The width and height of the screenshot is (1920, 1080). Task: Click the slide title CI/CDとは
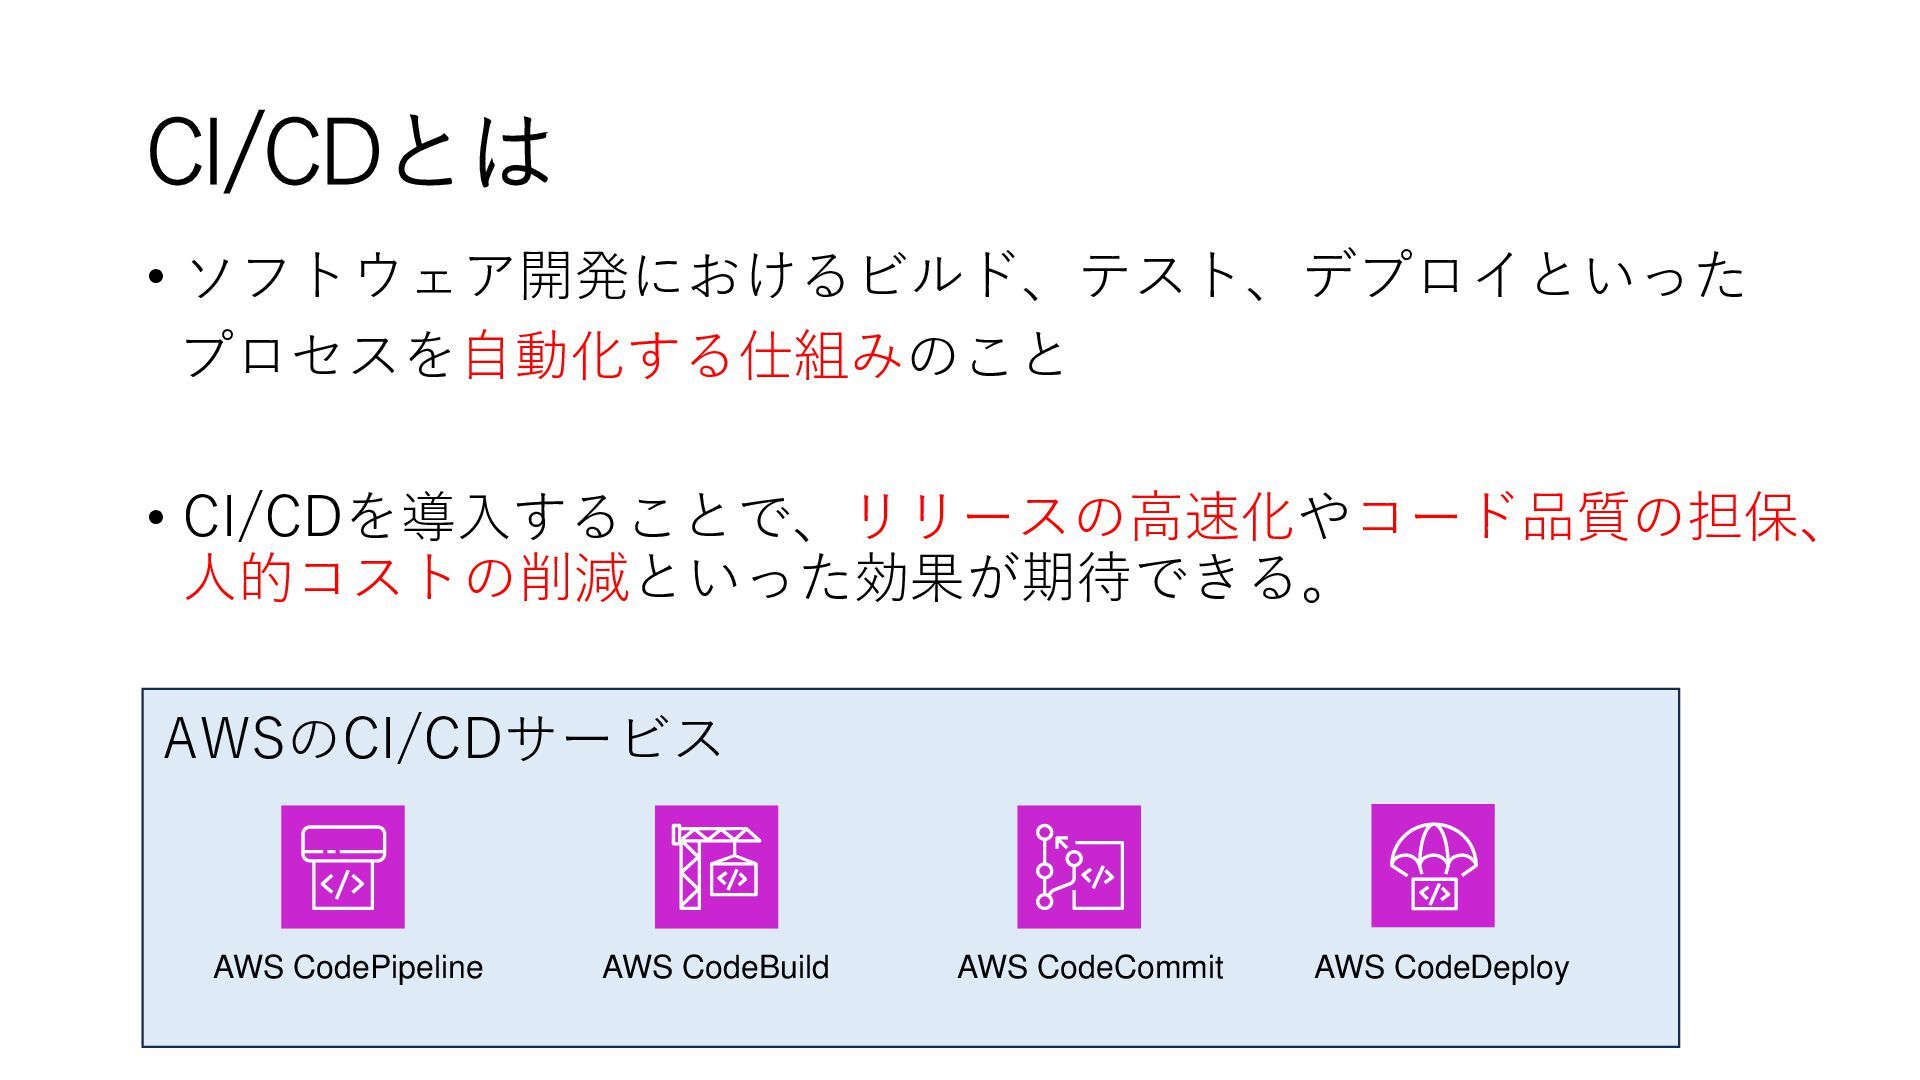click(x=349, y=152)
